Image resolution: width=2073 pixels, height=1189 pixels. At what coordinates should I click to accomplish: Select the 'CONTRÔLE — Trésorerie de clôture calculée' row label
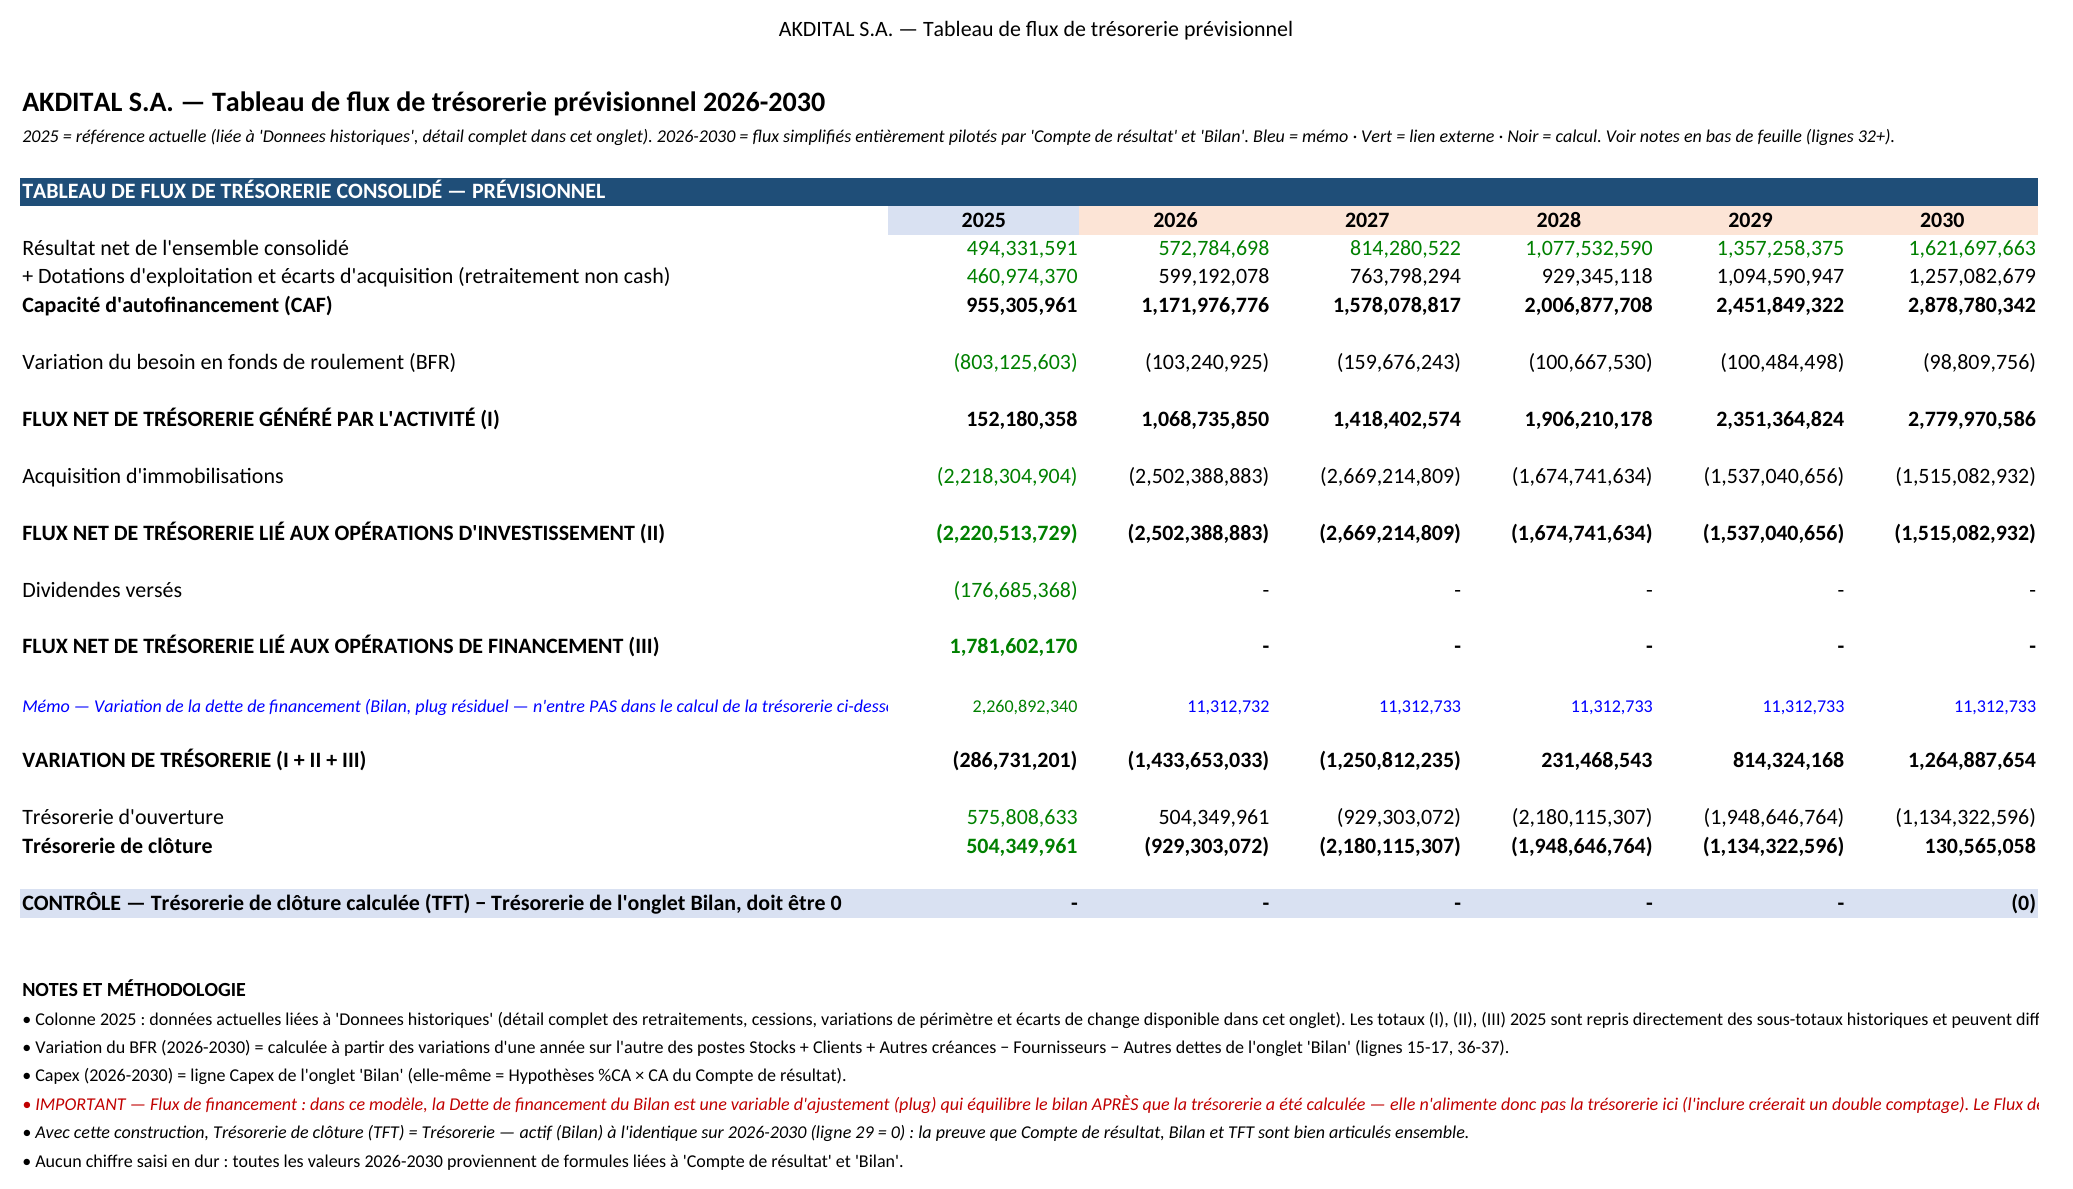[432, 903]
